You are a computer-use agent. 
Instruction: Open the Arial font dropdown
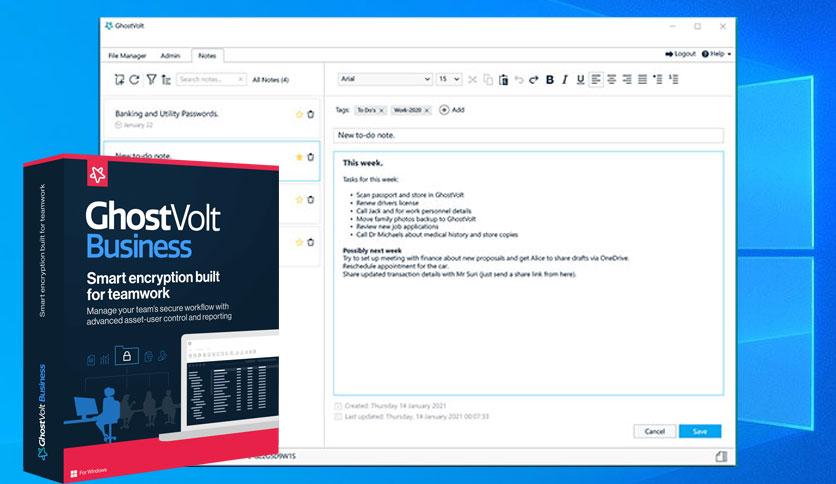click(x=385, y=79)
